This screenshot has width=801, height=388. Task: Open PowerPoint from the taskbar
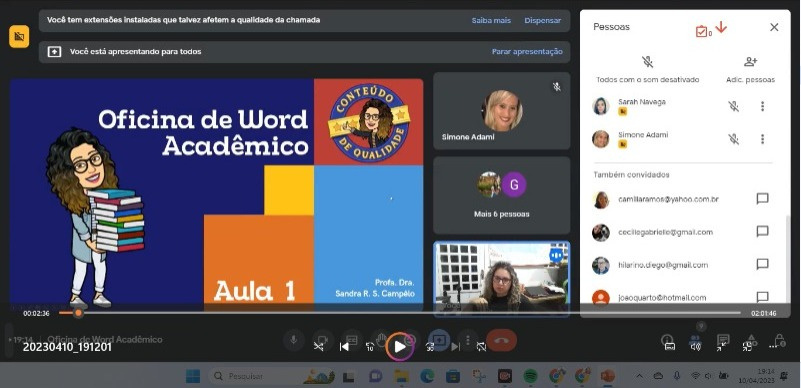point(608,376)
